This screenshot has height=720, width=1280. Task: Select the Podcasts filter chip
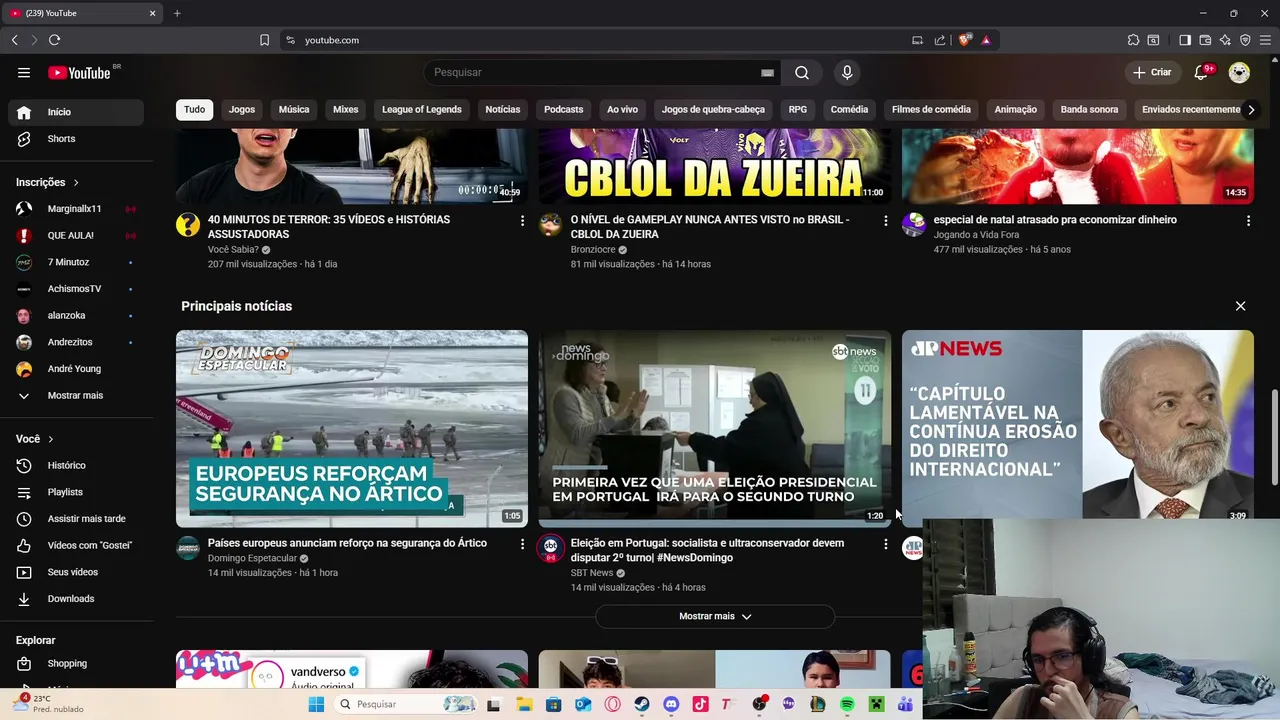563,110
